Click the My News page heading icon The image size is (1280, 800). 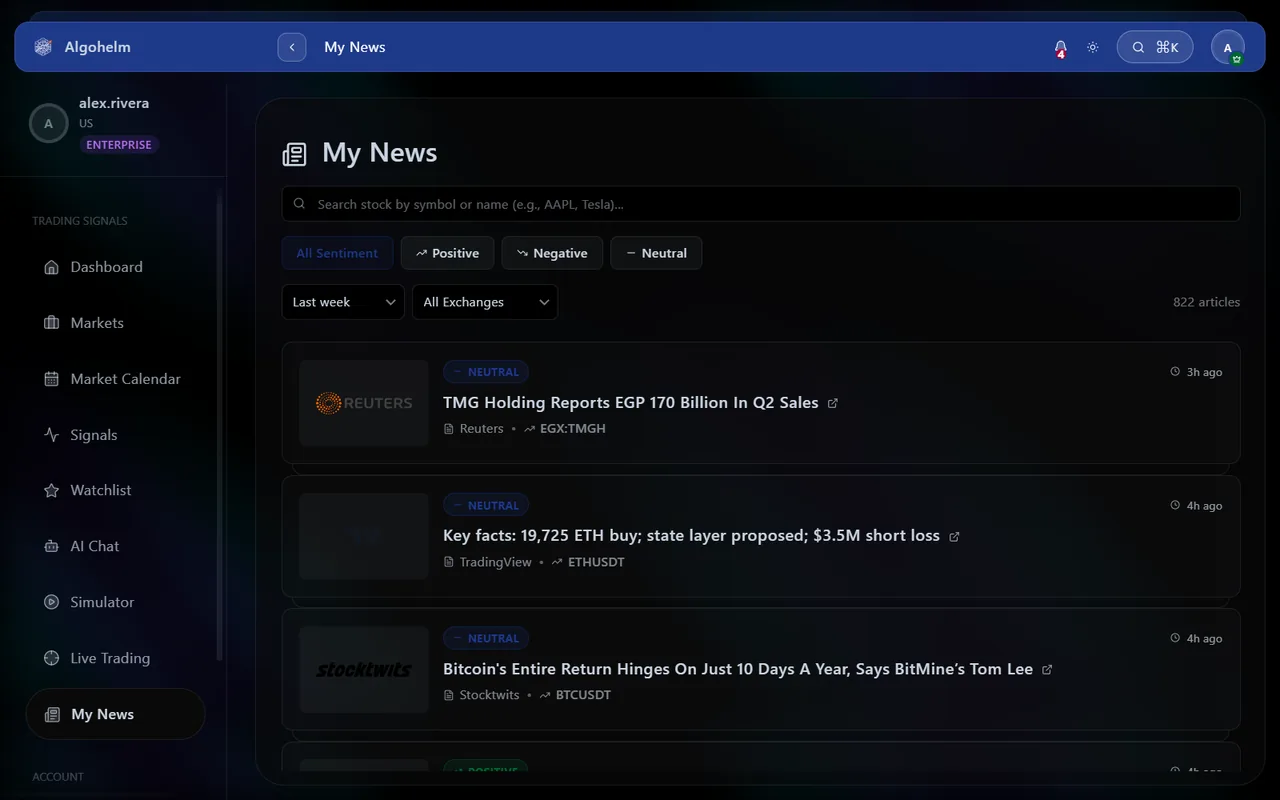(294, 154)
